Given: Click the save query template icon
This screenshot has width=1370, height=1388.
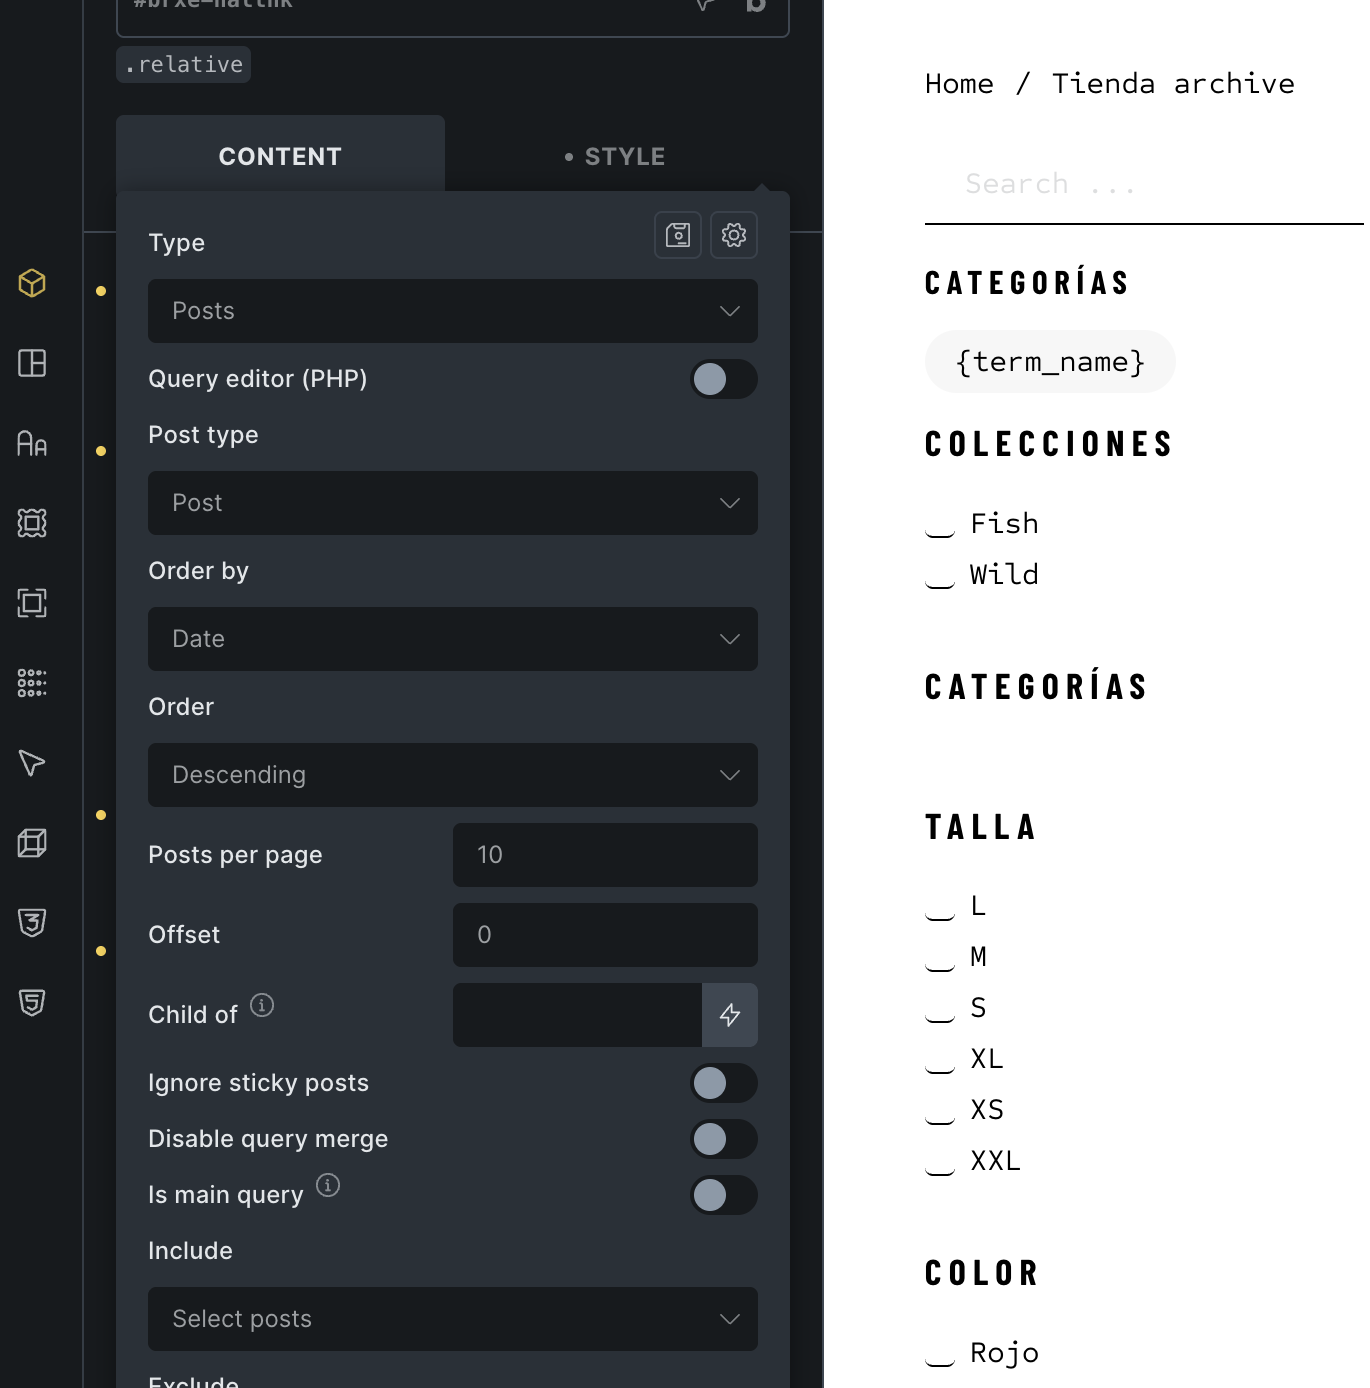Looking at the screenshot, I should [x=678, y=235].
